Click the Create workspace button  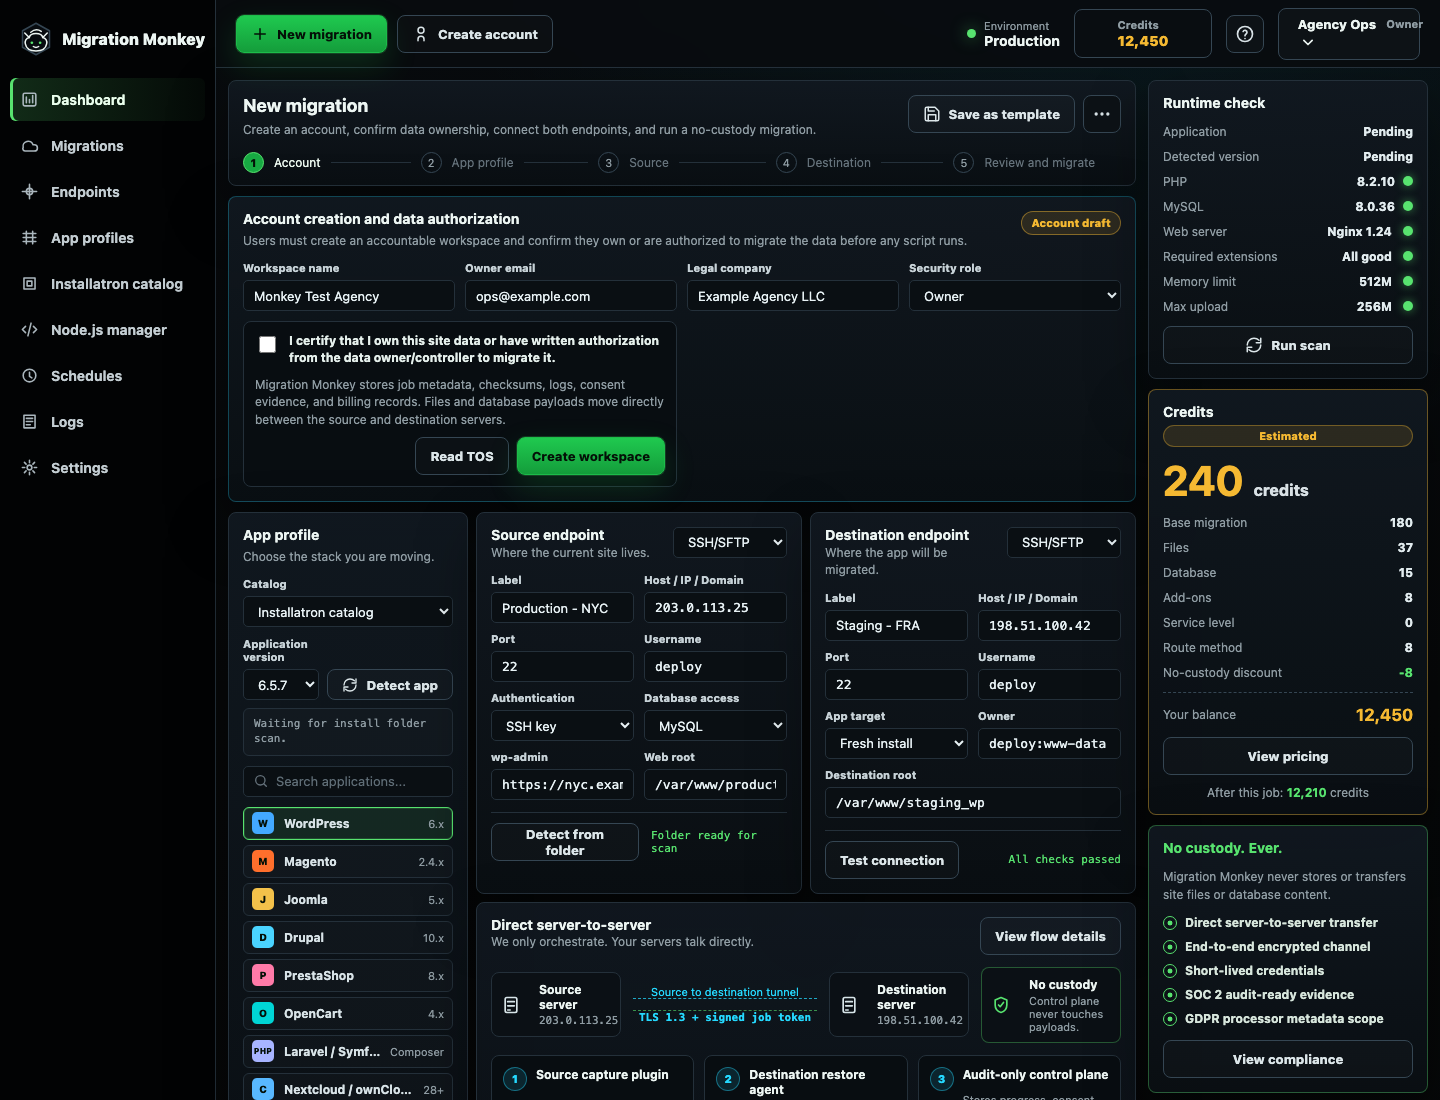(x=591, y=456)
